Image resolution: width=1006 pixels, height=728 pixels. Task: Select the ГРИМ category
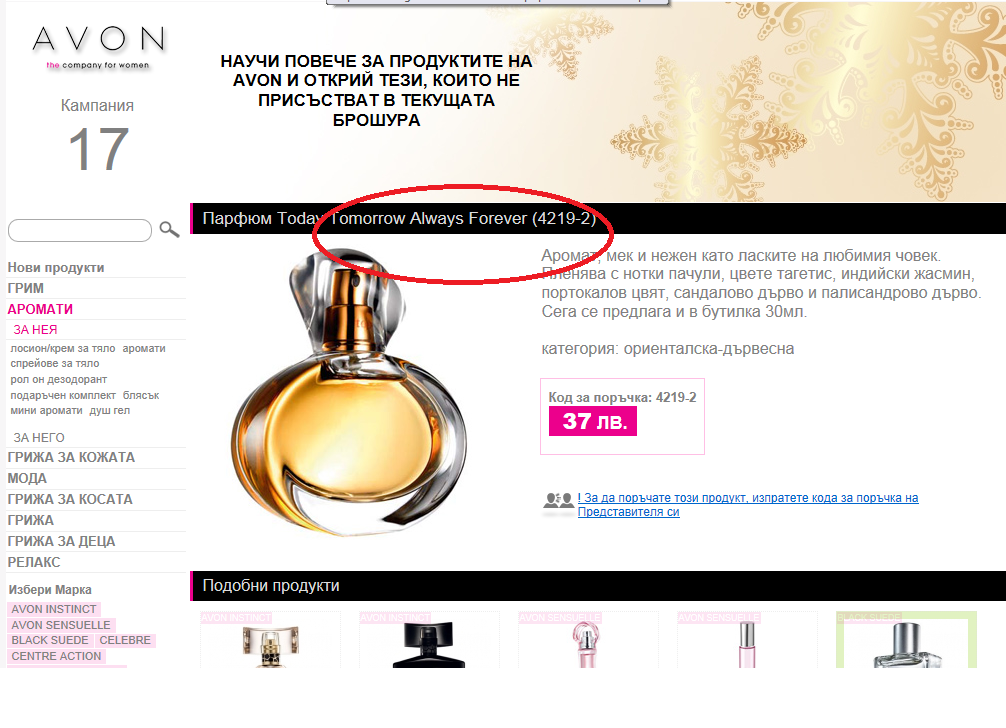point(26,289)
